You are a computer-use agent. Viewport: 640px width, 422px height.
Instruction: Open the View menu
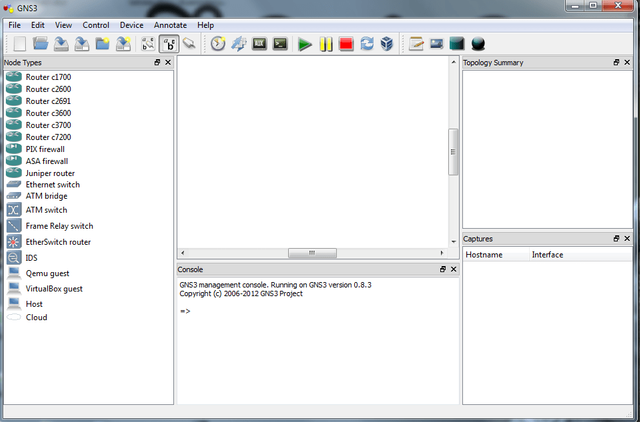click(63, 25)
